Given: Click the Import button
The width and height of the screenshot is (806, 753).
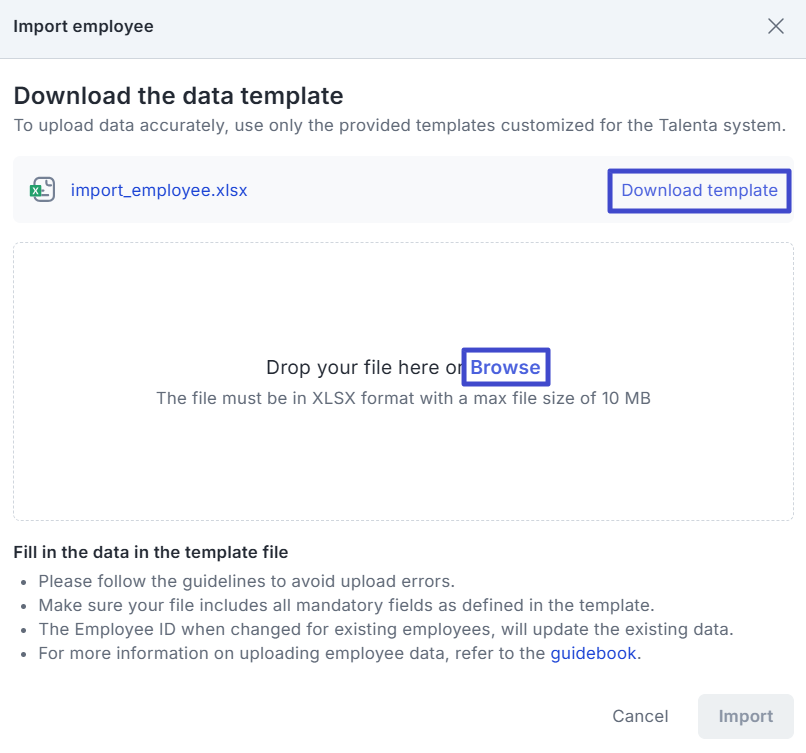Looking at the screenshot, I should [x=745, y=716].
